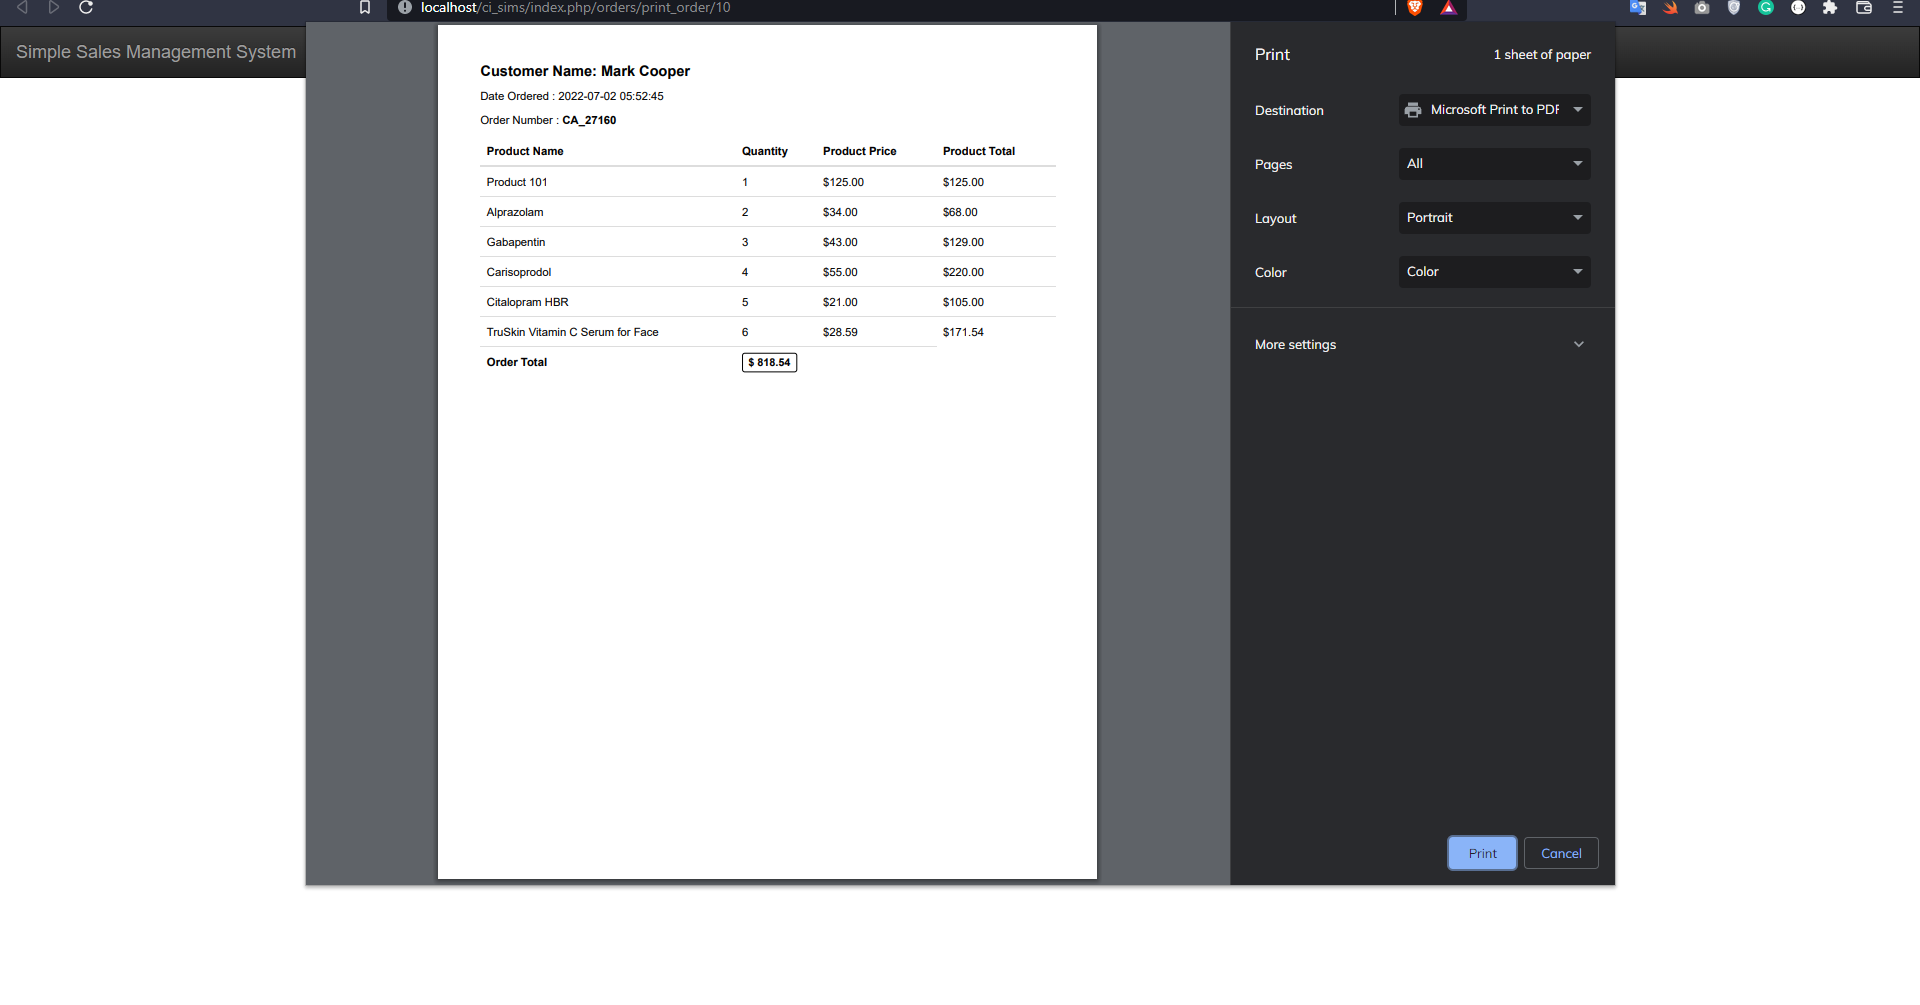Click Gabapentin row name
The width and height of the screenshot is (1920, 1005).
(516, 242)
